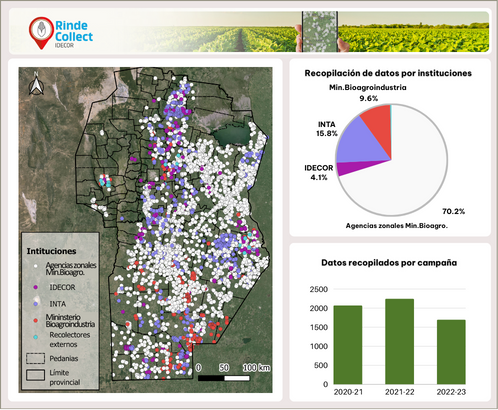
Task: Click the 'Recopilación de datos por instituciones' heading
Action: pyautogui.click(x=388, y=73)
